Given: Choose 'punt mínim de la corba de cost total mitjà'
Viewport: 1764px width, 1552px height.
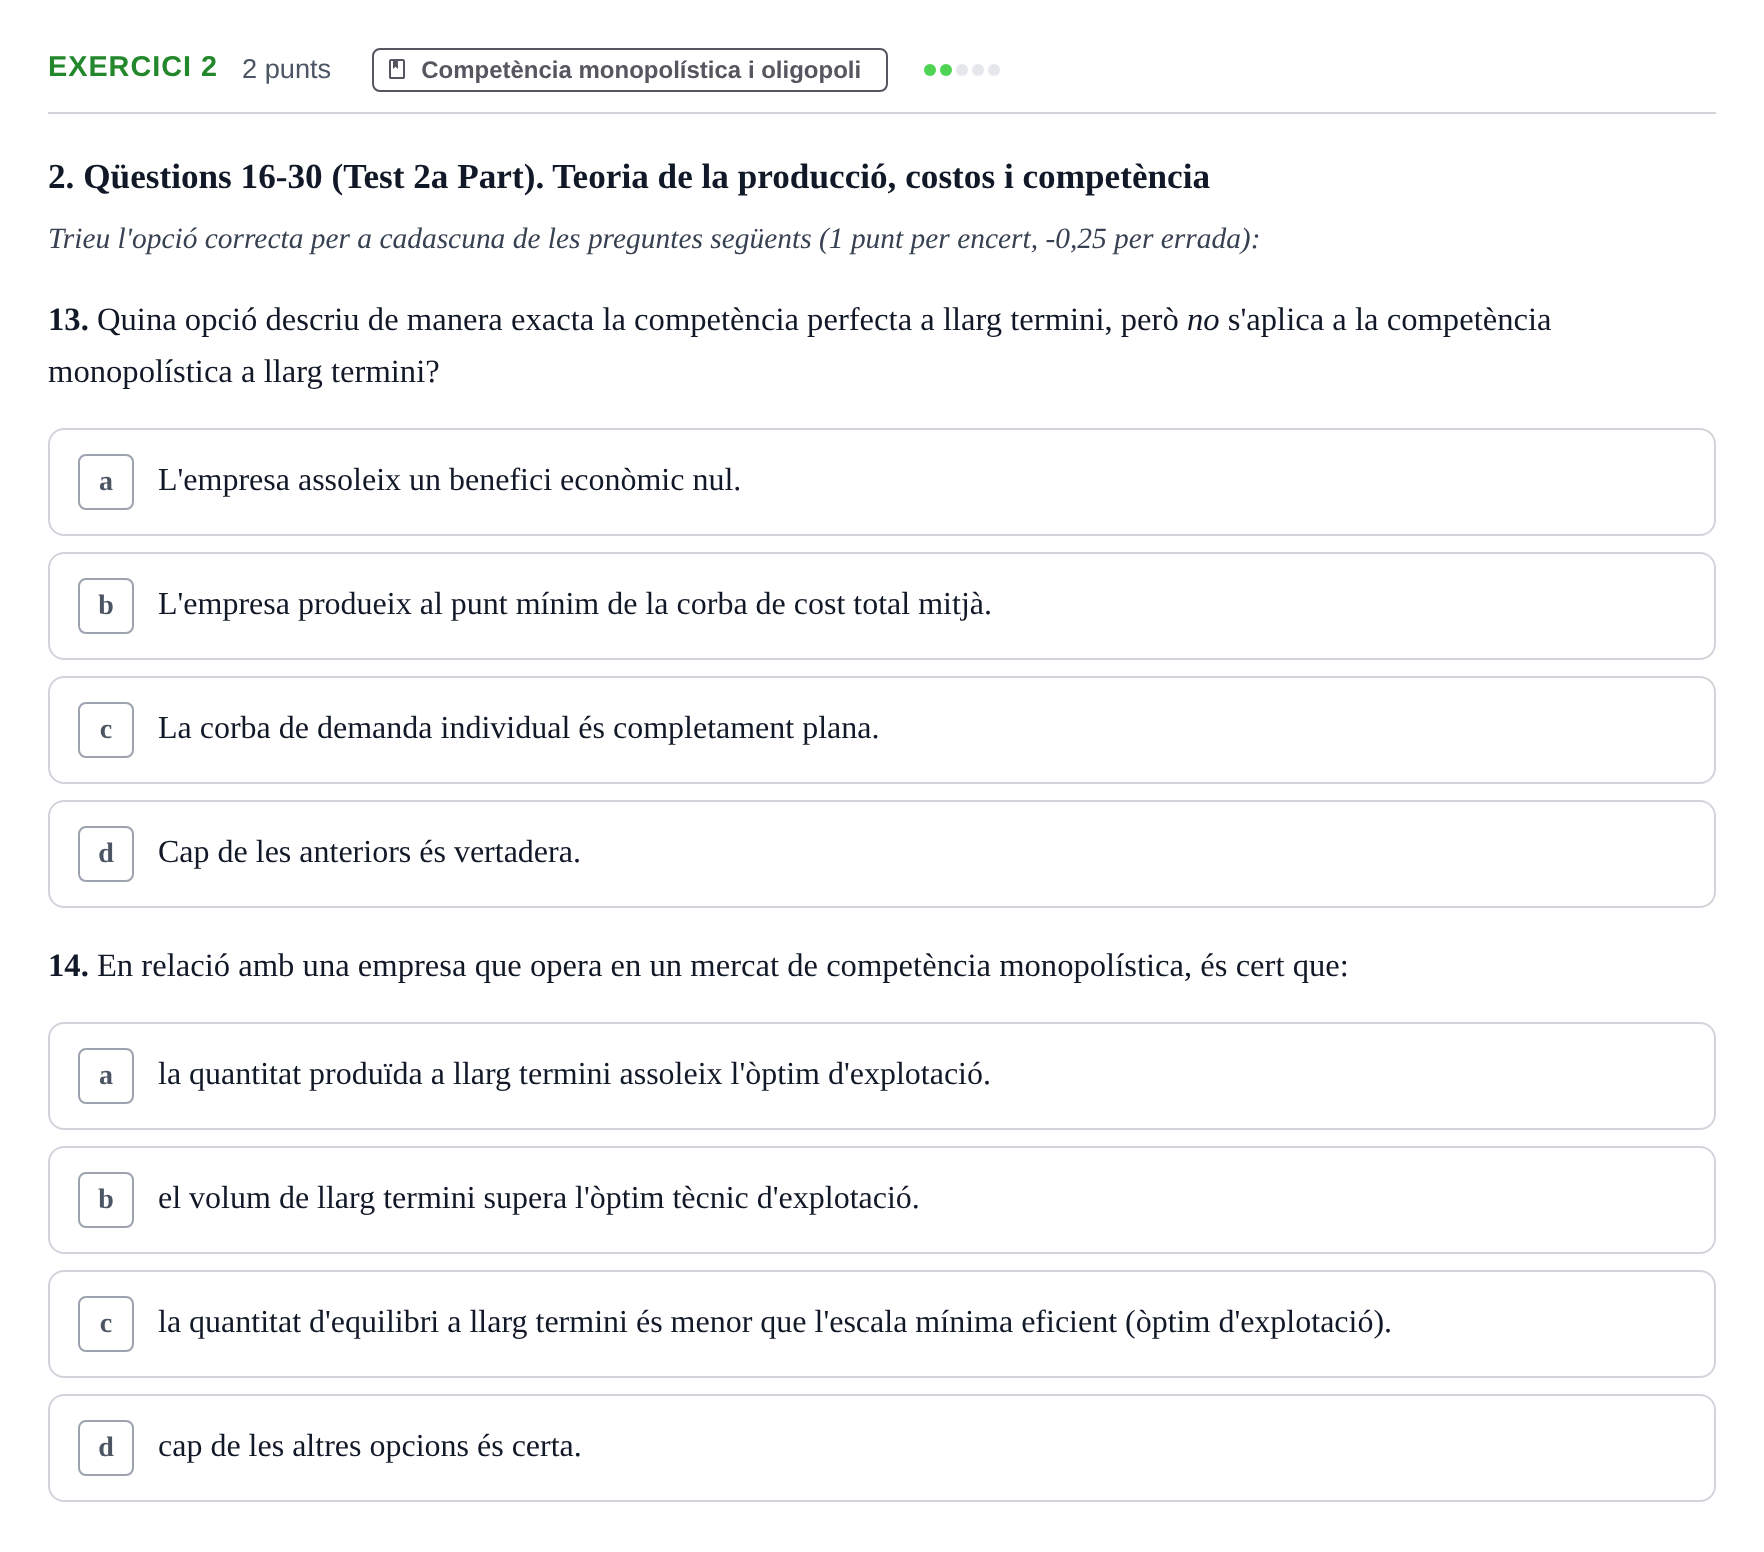Looking at the screenshot, I should pyautogui.click(x=882, y=606).
